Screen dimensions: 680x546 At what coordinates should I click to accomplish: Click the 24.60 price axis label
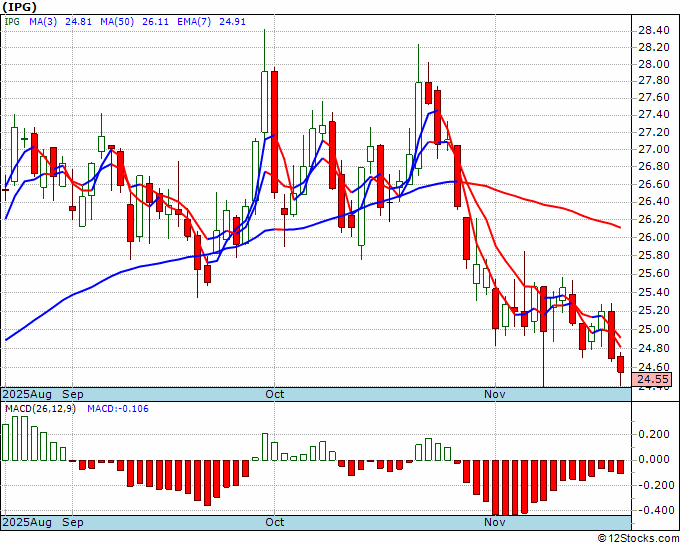click(x=654, y=367)
